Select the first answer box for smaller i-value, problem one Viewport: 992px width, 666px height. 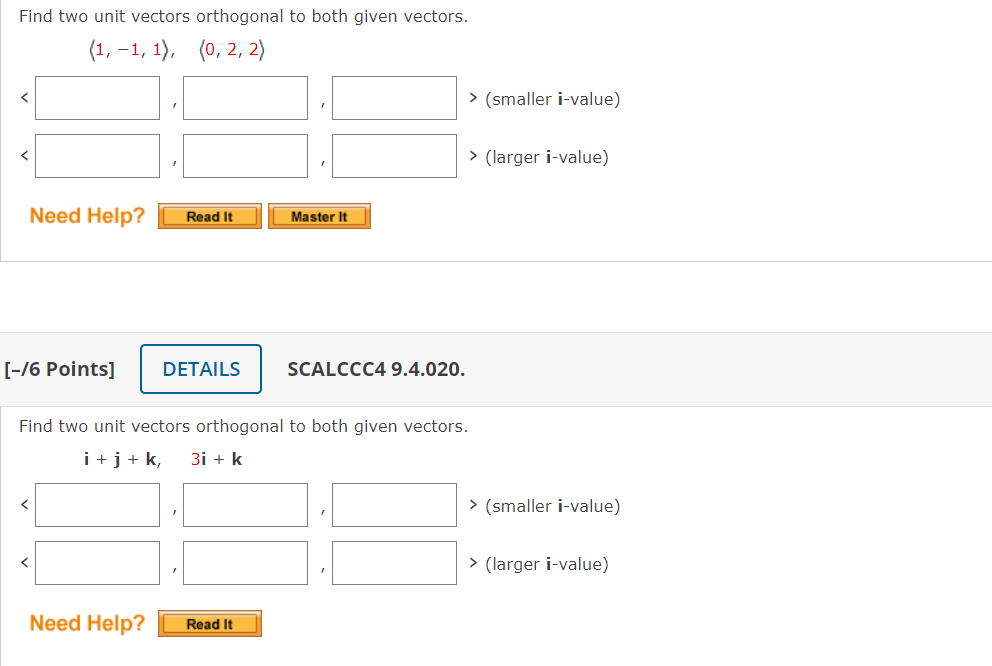97,97
